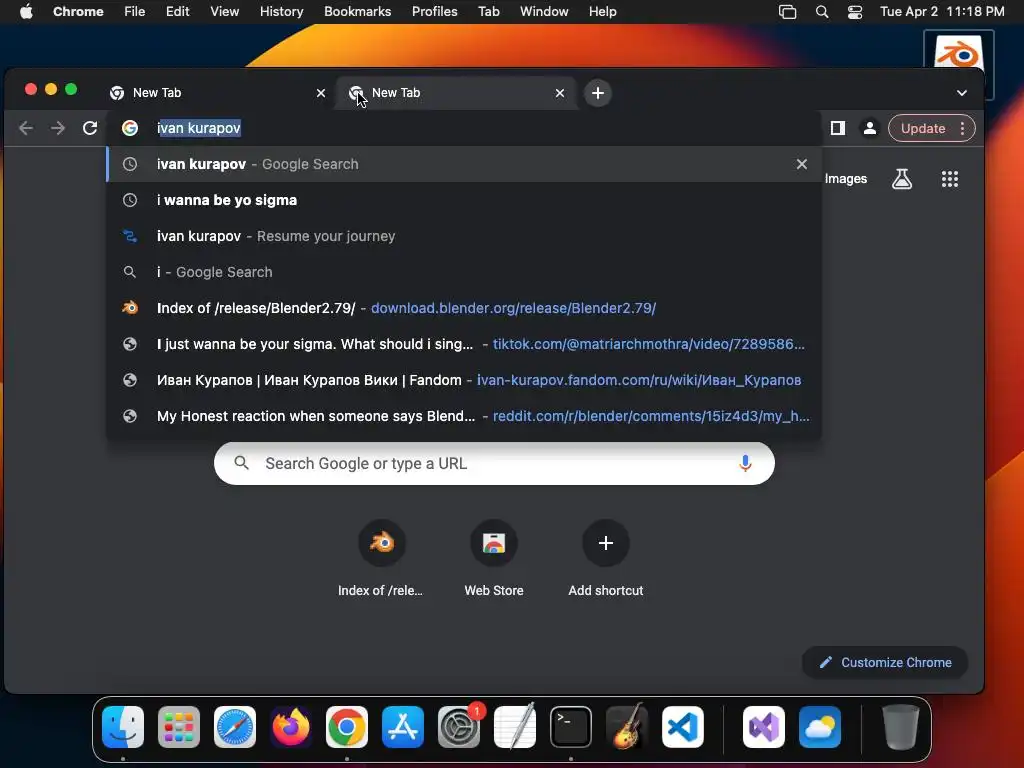Open the Blender file icon on desktop

point(959,52)
